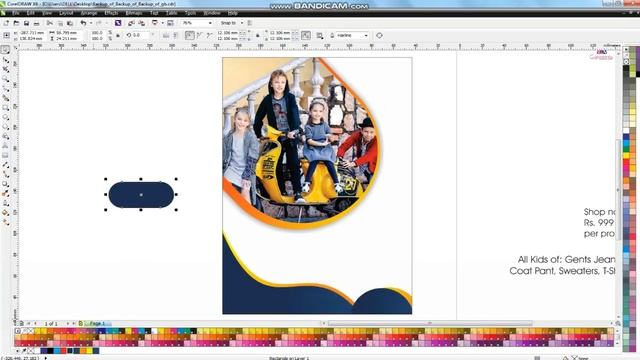Click the Print icon
The height and width of the screenshot is (360, 640).
point(36,23)
